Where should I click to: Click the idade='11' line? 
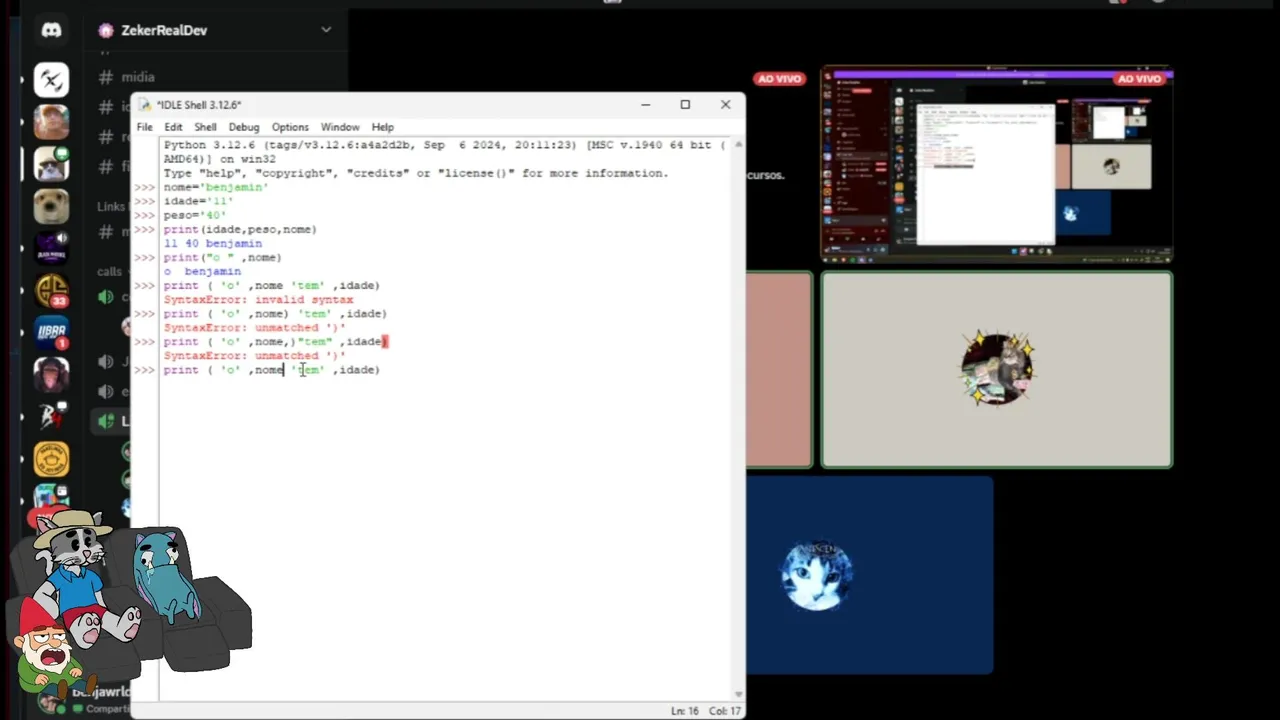tap(198, 201)
